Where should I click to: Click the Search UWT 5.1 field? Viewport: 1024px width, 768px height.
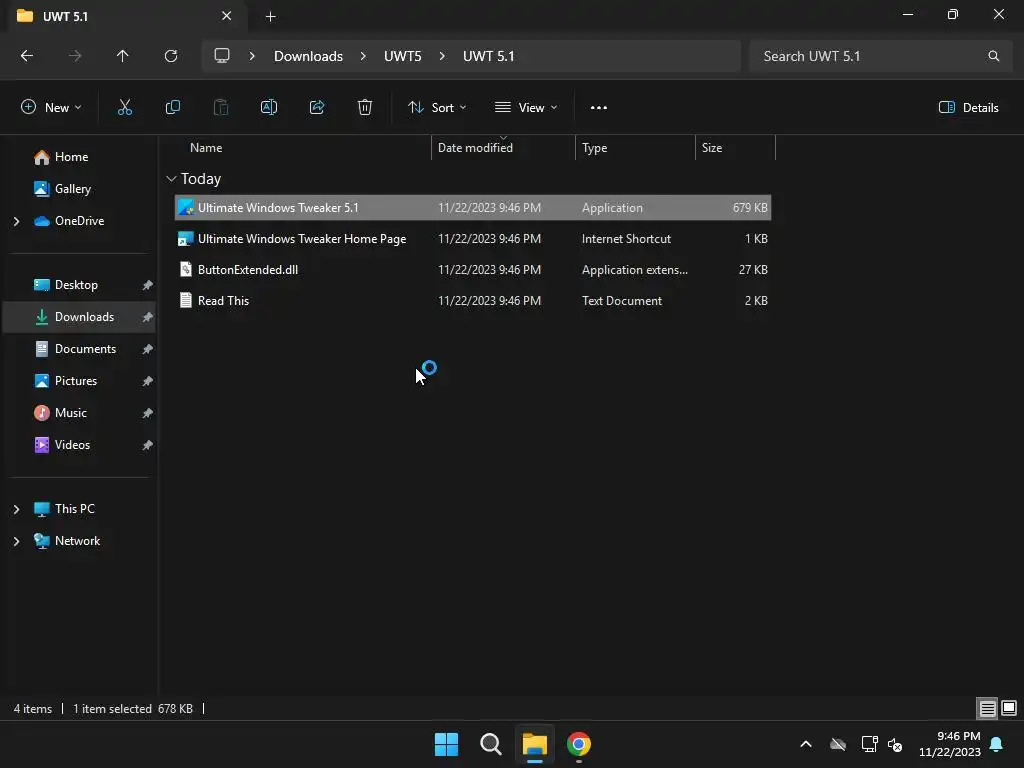point(880,56)
